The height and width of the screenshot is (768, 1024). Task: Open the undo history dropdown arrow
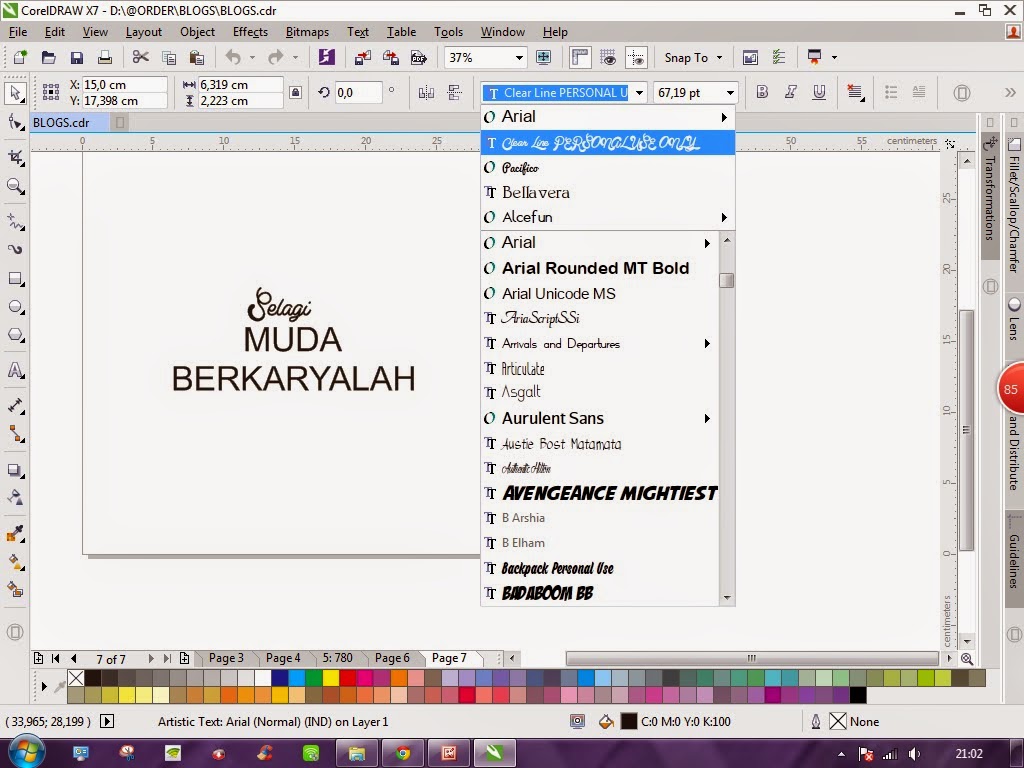pyautogui.click(x=252, y=57)
